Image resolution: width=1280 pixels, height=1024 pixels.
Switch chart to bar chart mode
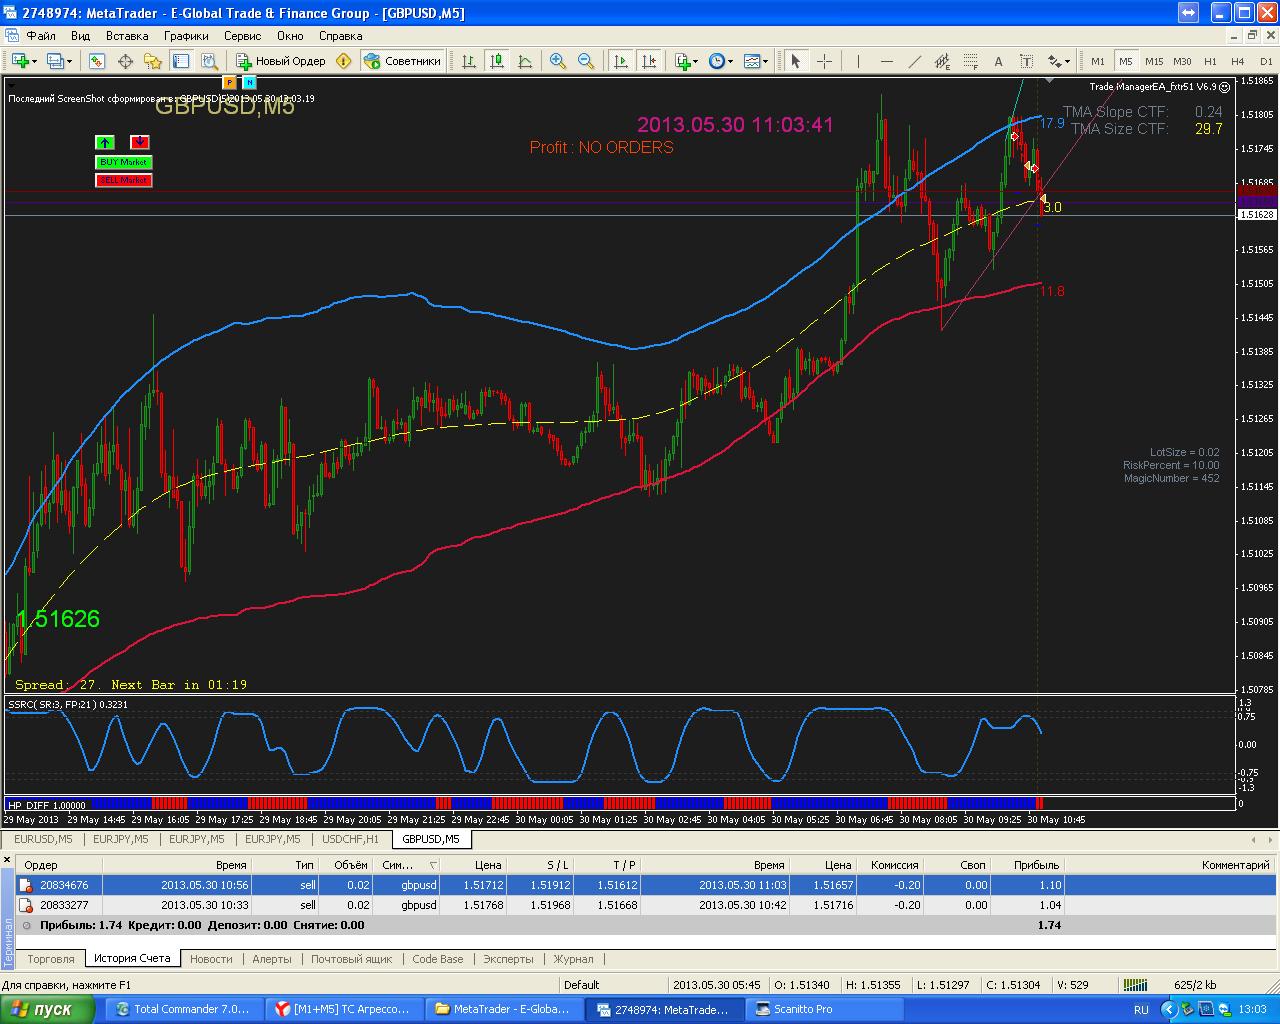coord(468,61)
